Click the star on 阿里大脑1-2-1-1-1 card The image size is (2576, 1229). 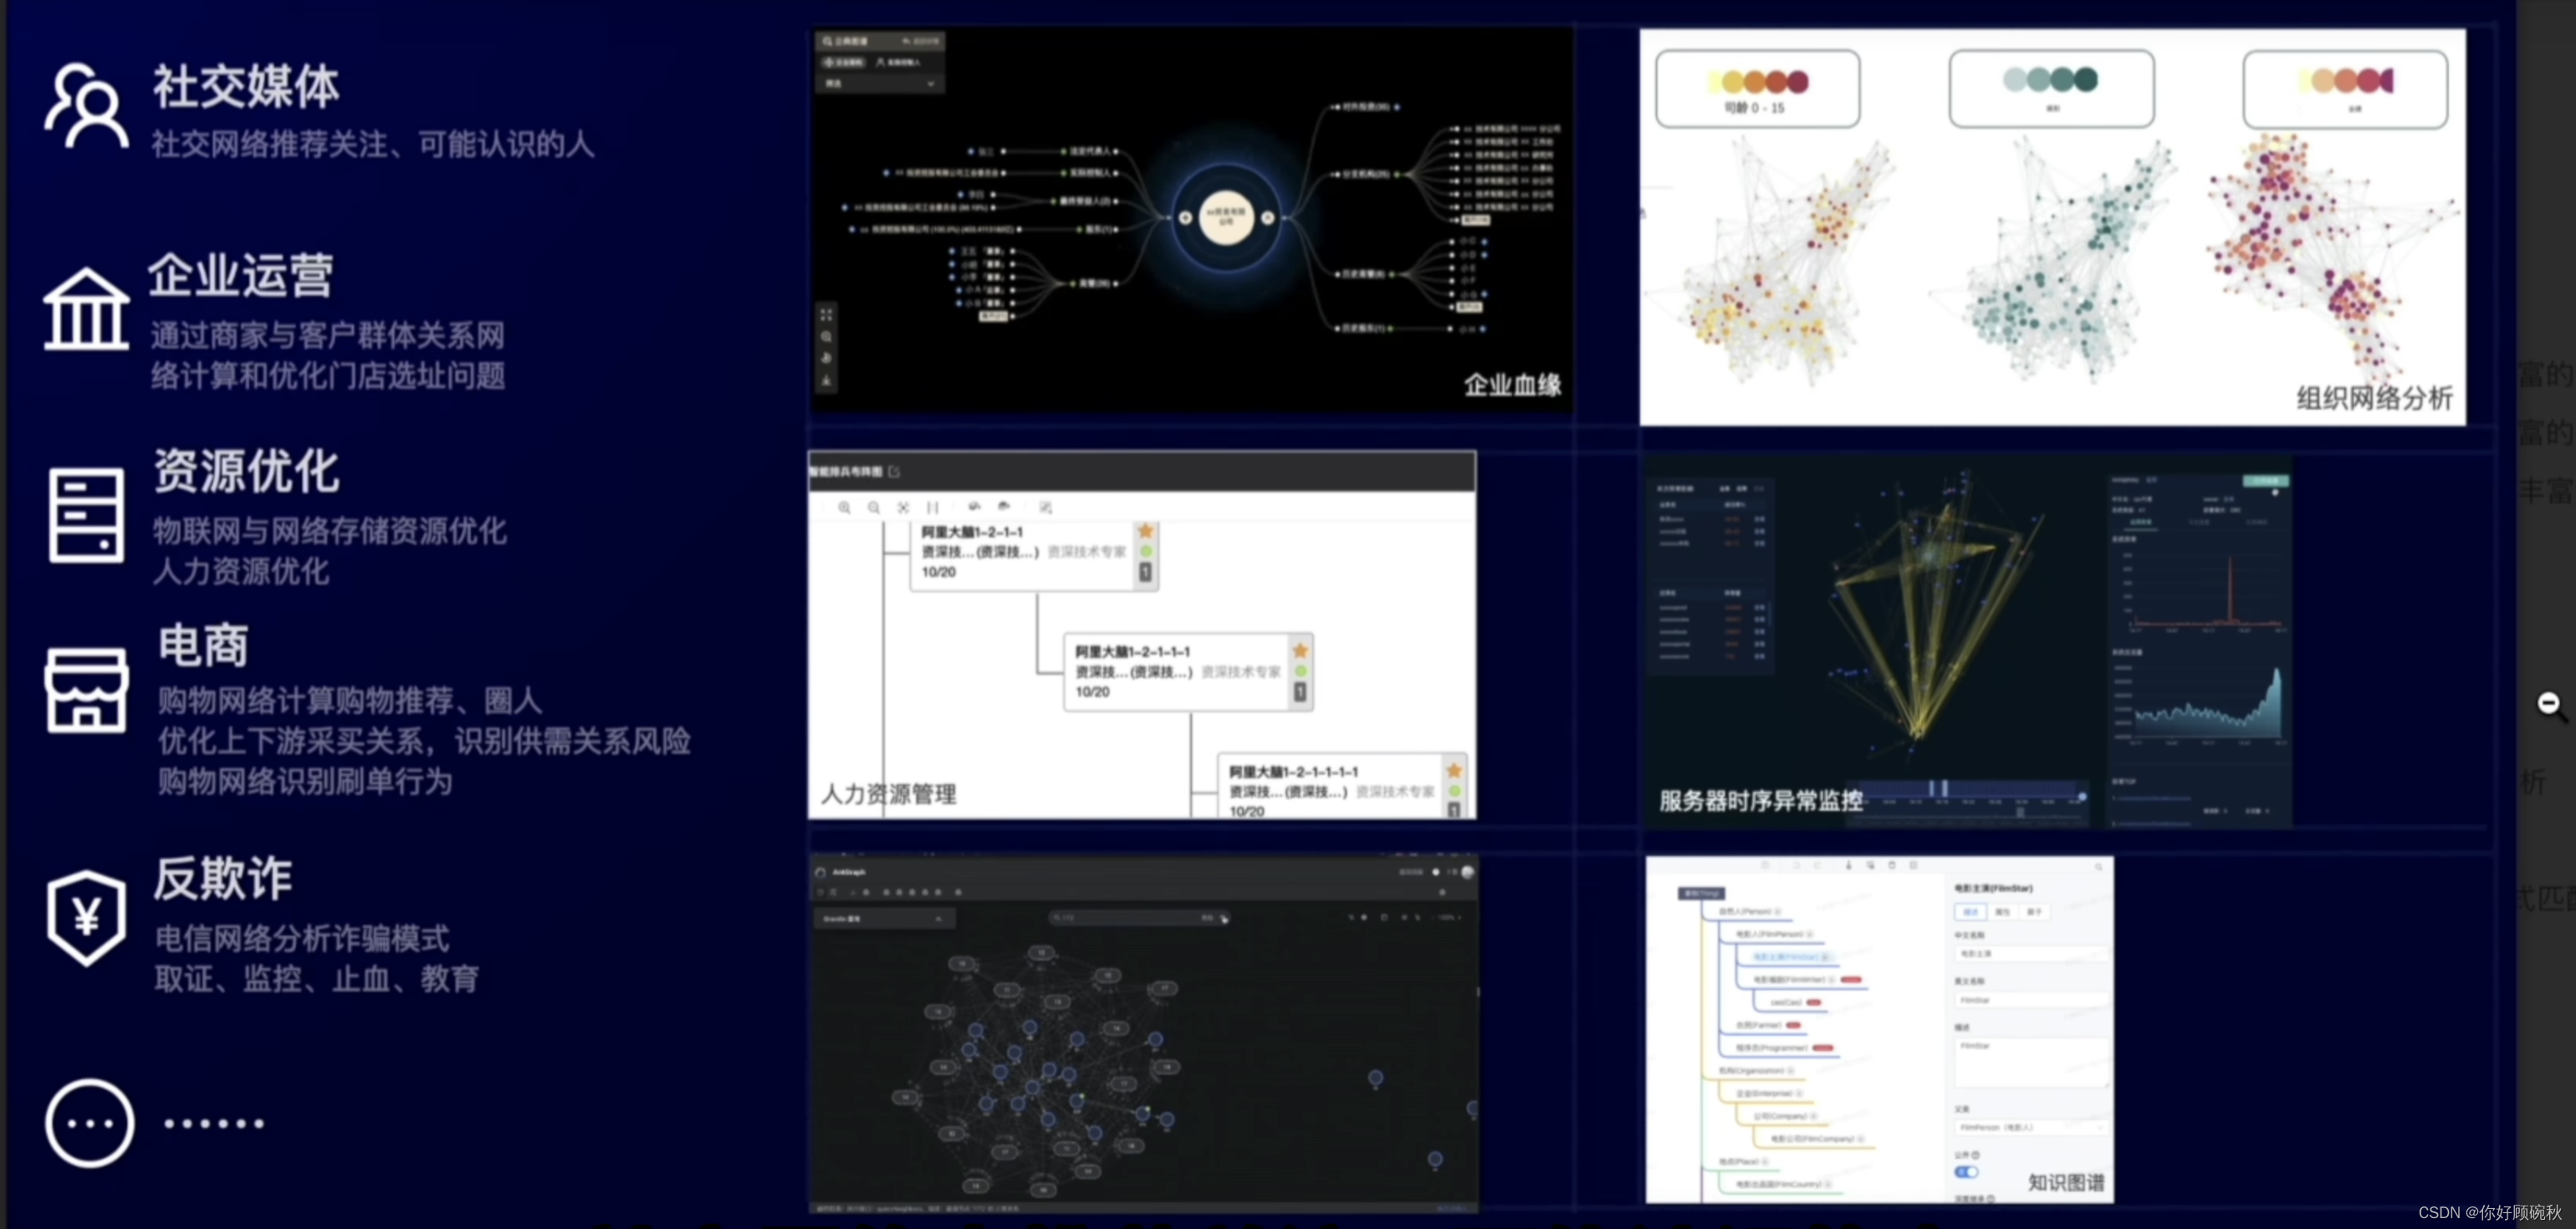1300,651
